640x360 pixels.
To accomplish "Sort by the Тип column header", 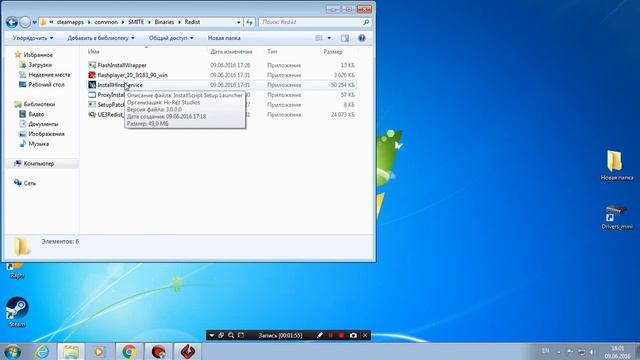I will [272, 52].
